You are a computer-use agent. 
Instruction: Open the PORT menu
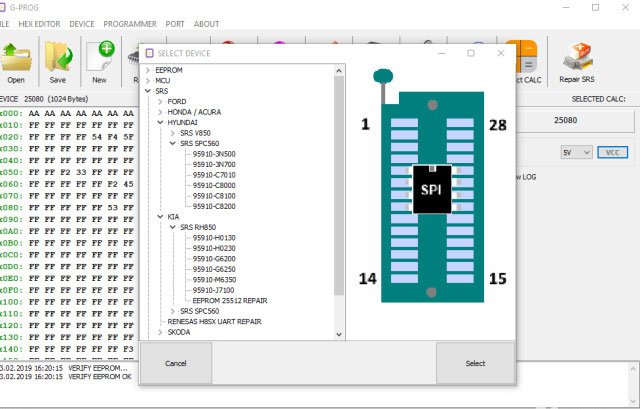tap(175, 24)
